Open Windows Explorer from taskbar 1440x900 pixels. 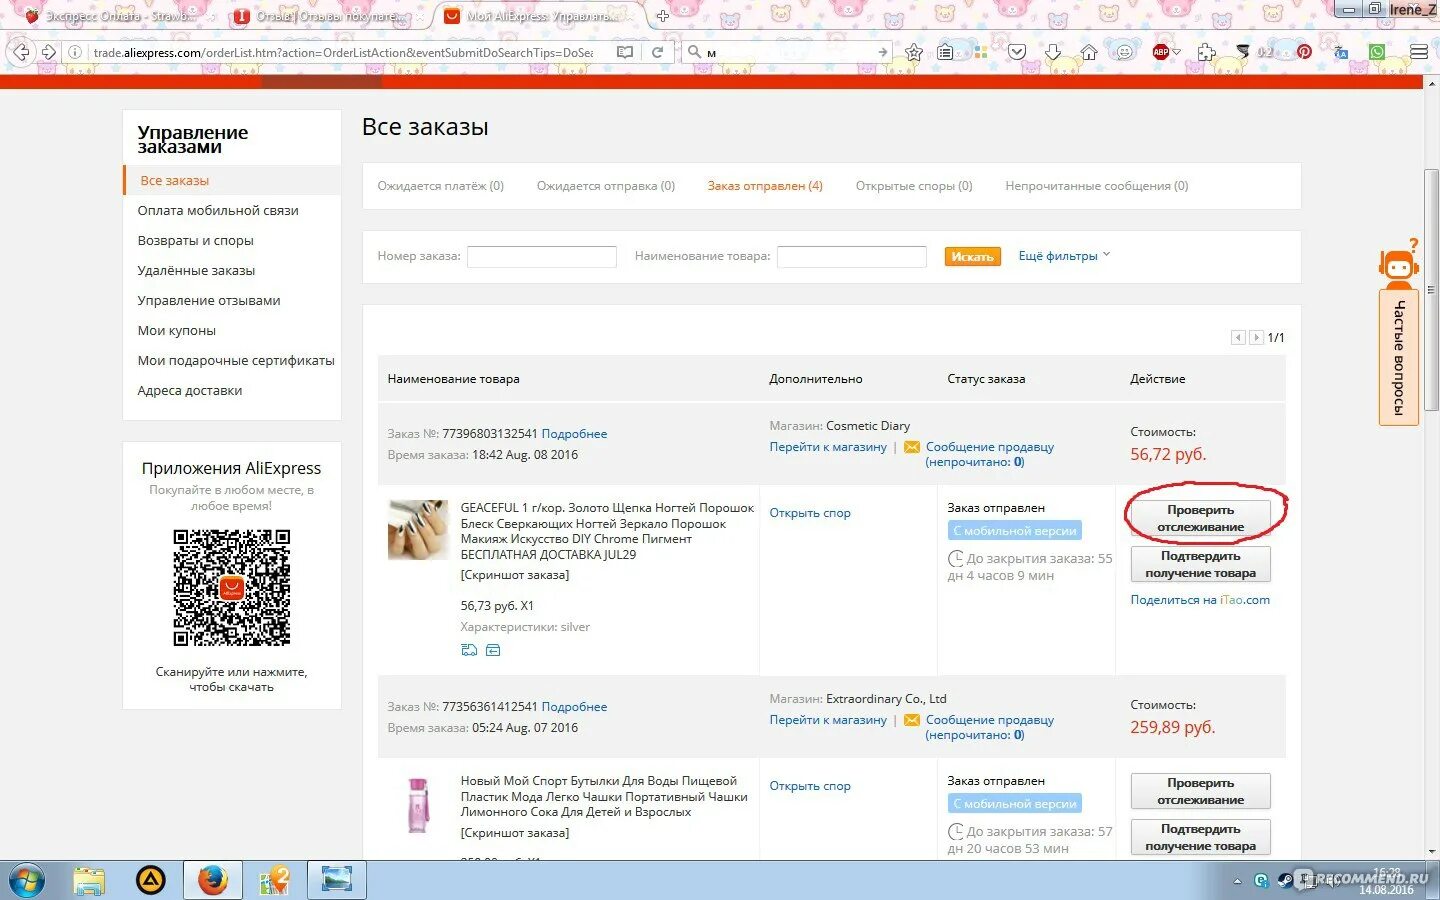tap(89, 881)
